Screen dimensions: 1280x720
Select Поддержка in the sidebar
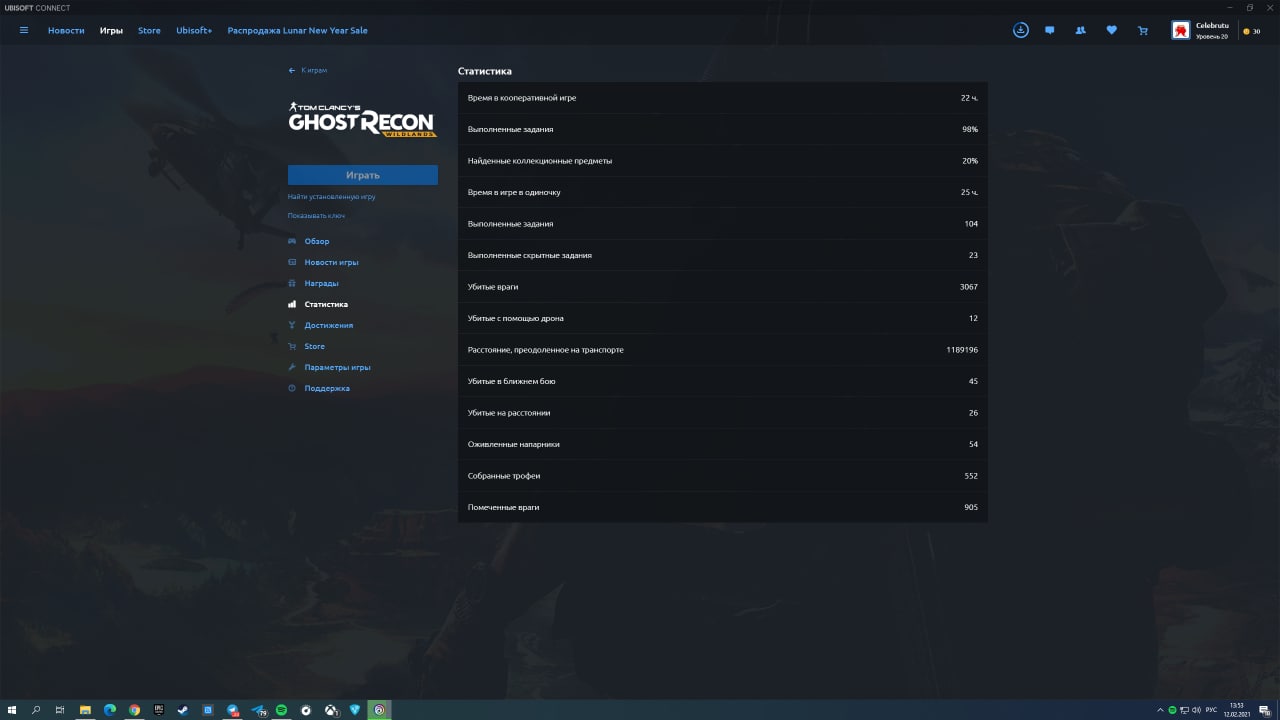[x=327, y=388]
